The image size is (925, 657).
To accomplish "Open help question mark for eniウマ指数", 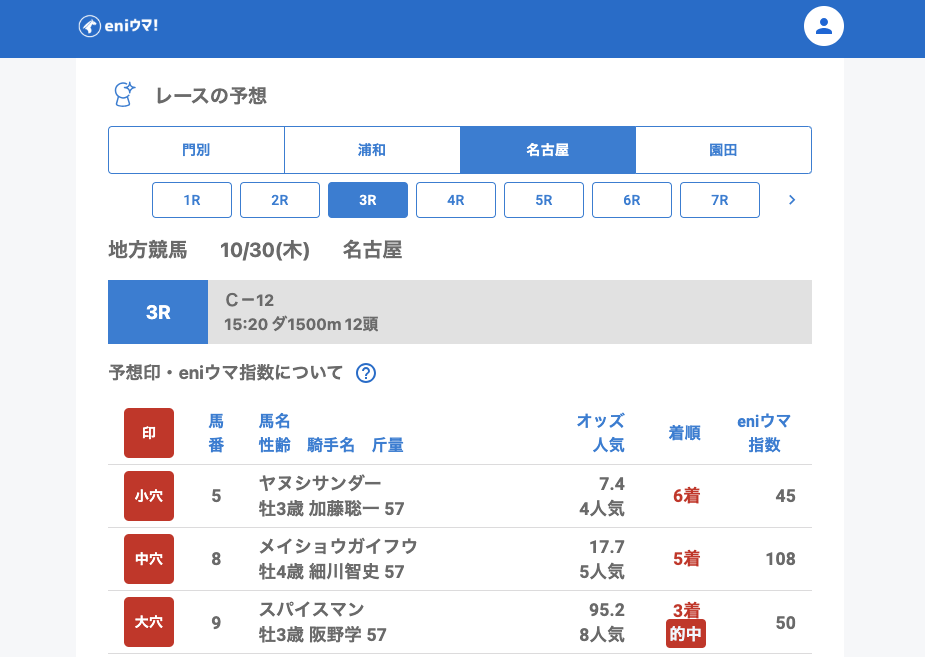I will tap(366, 373).
